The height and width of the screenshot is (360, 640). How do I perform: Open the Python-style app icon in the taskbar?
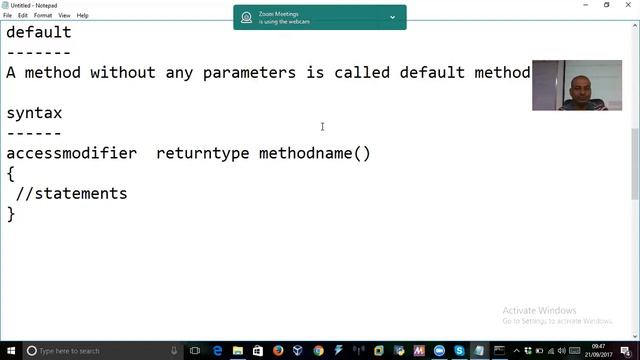(x=399, y=351)
